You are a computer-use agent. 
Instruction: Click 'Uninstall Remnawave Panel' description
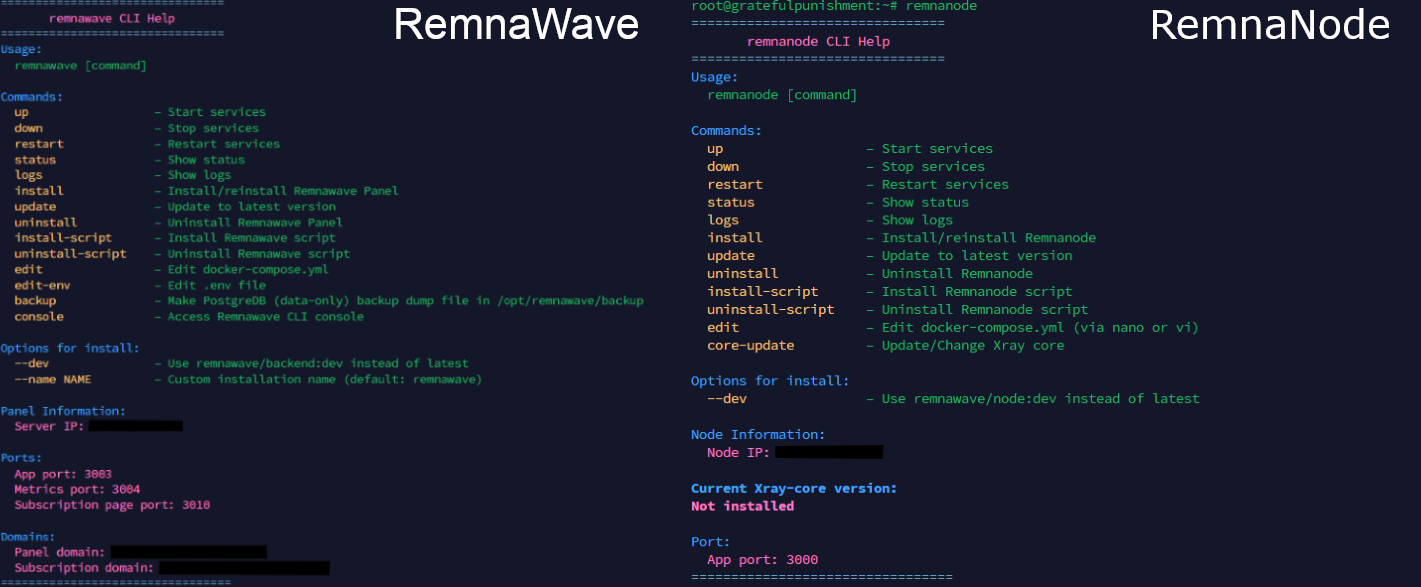point(255,222)
